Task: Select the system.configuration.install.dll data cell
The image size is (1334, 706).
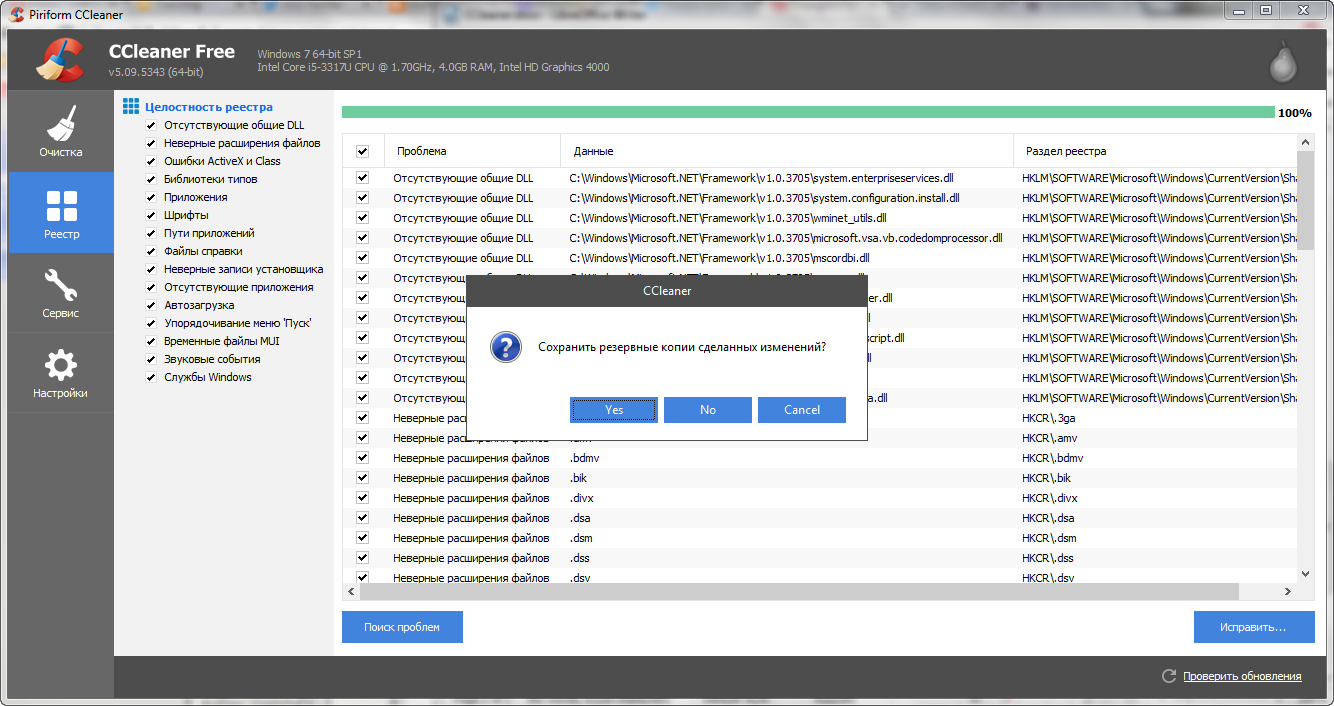Action: [764, 198]
